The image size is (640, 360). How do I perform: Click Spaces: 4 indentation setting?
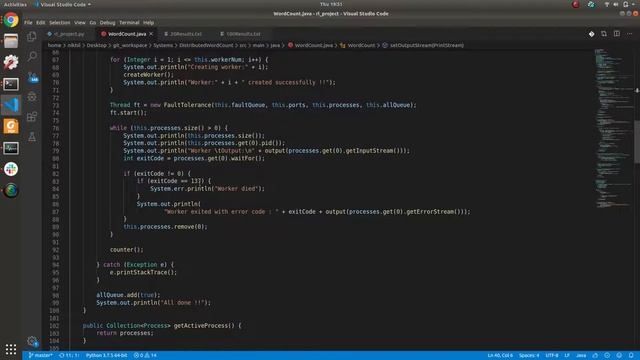(529, 356)
